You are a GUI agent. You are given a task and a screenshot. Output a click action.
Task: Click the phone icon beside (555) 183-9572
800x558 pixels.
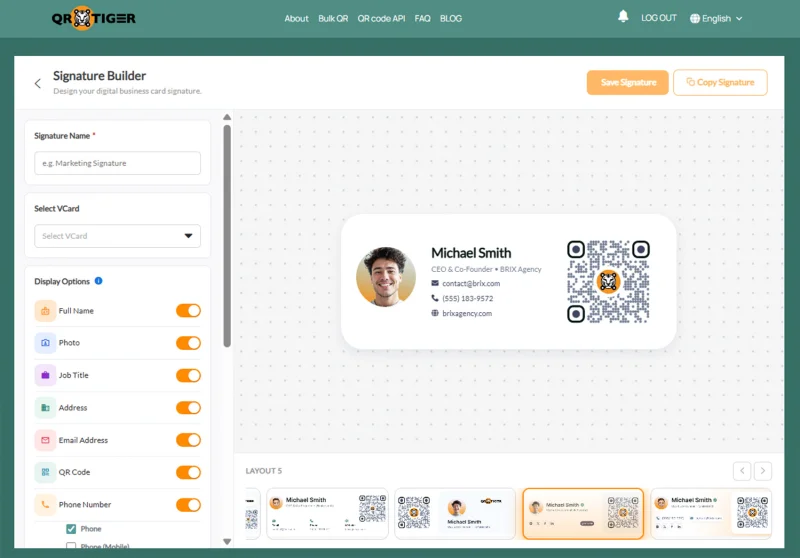point(435,298)
